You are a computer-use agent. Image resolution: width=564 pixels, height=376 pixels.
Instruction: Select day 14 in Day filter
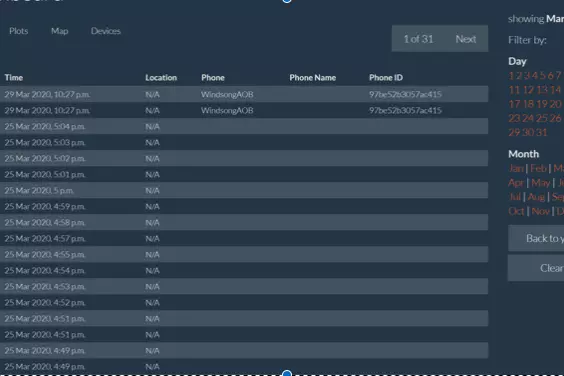(x=555, y=90)
